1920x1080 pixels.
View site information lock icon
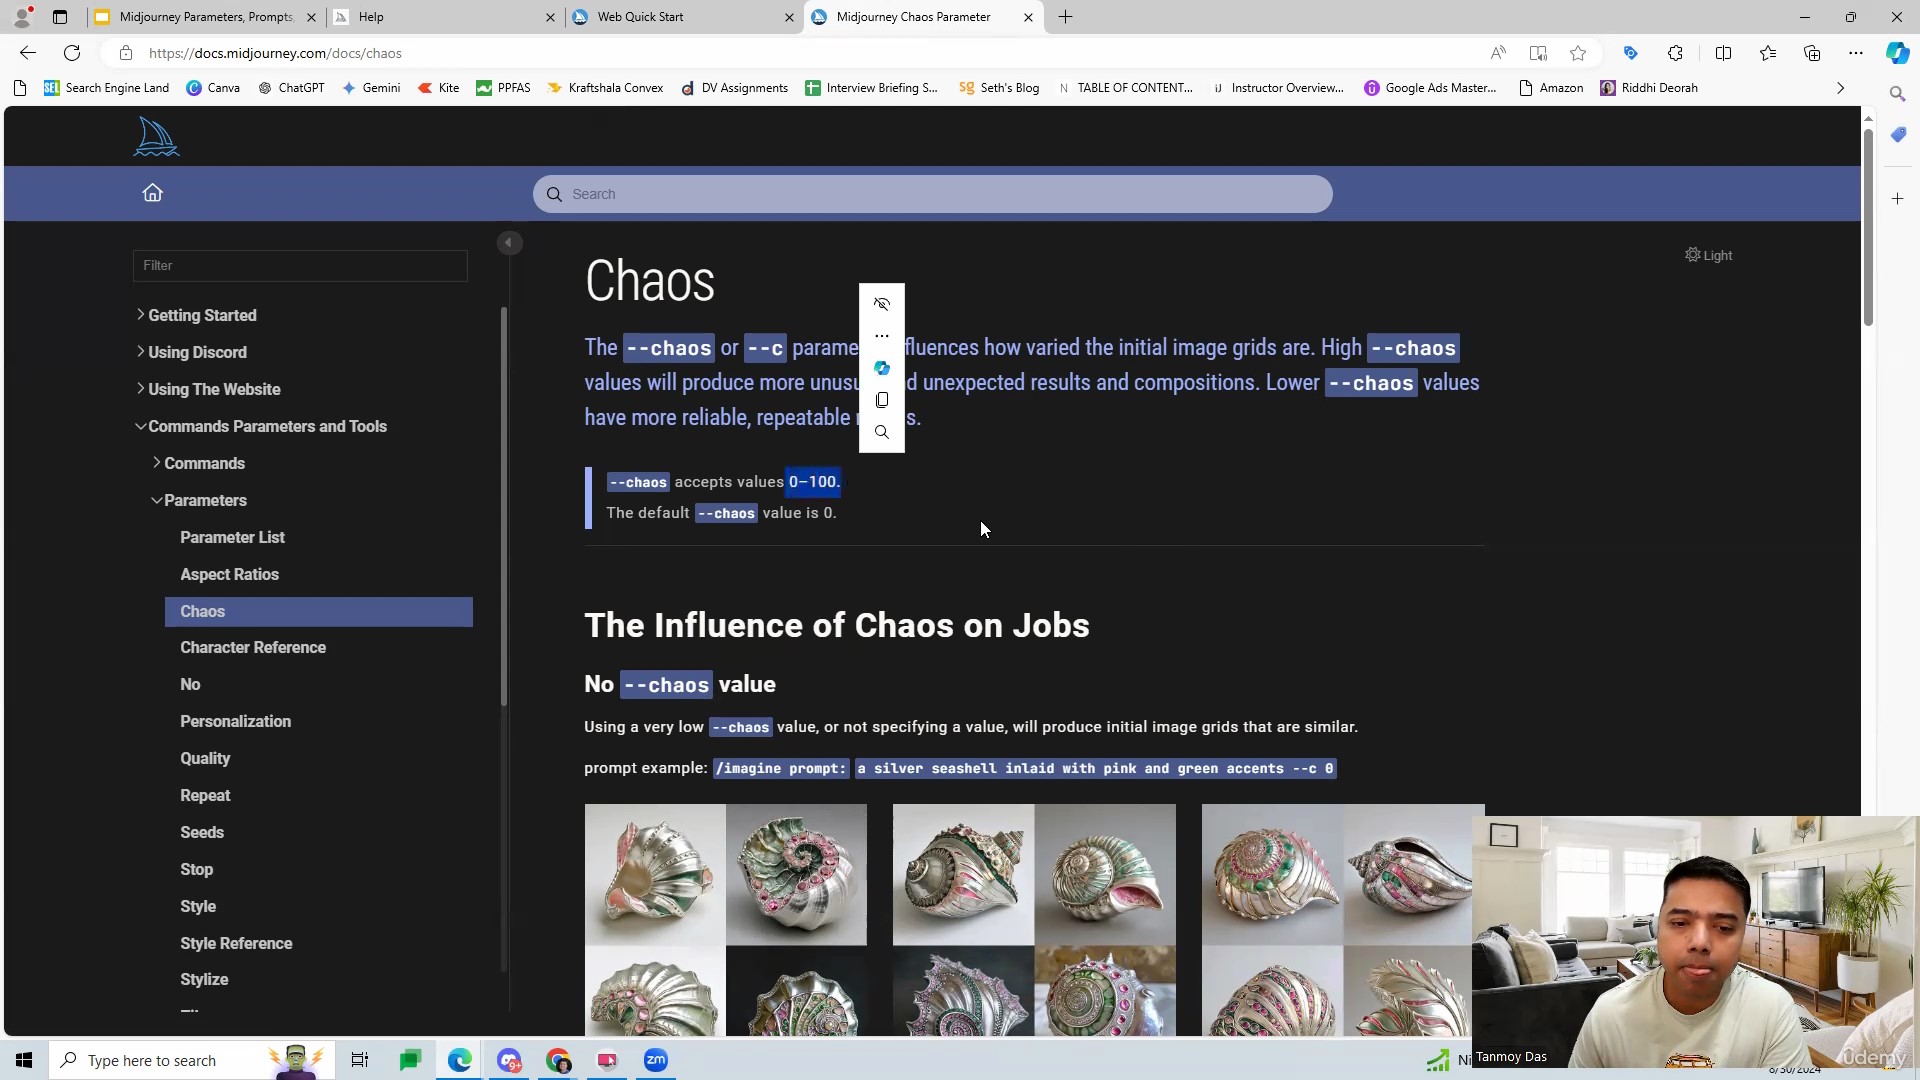click(126, 53)
